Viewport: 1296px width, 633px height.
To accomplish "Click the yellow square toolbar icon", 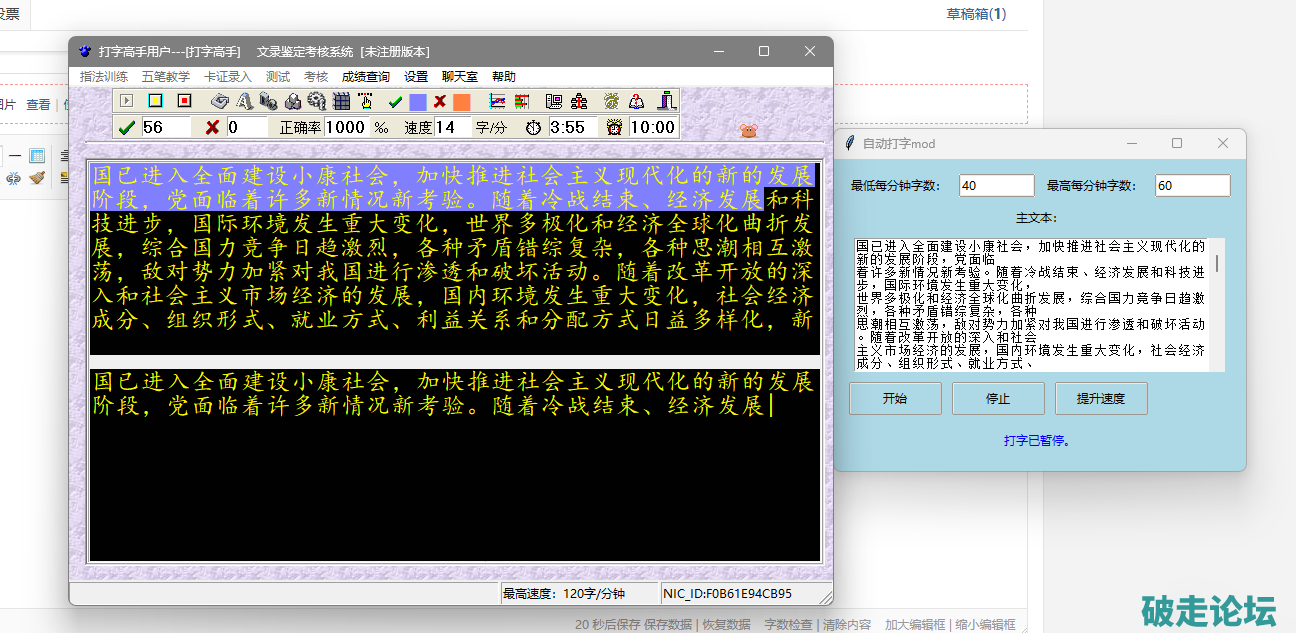I will click(x=155, y=101).
